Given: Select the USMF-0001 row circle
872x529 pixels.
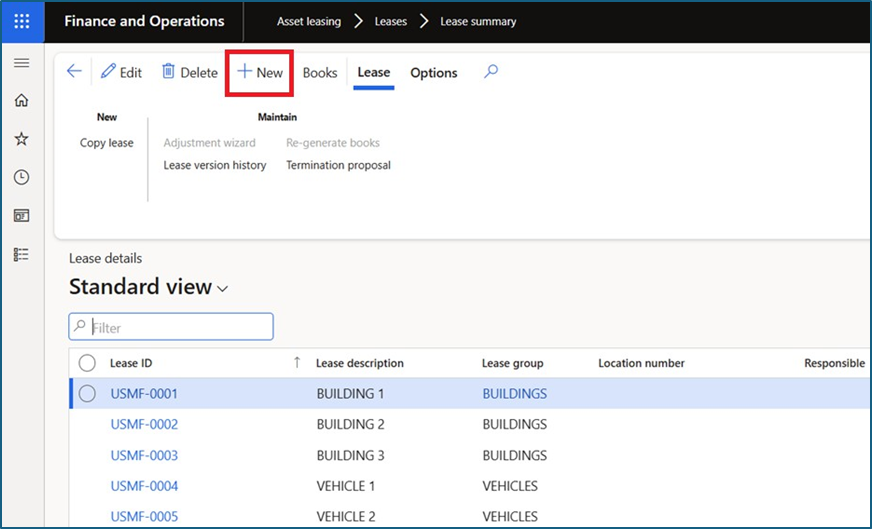Looking at the screenshot, I should pos(87,394).
